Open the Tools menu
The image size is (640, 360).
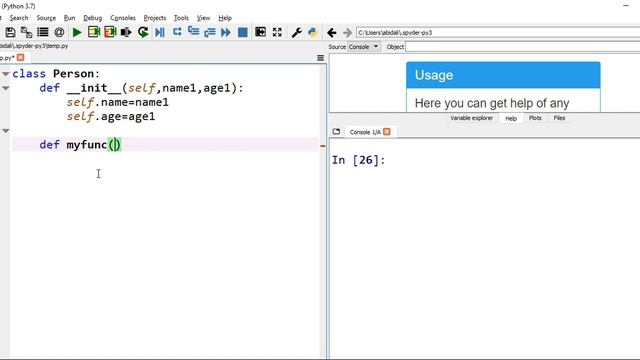point(181,18)
